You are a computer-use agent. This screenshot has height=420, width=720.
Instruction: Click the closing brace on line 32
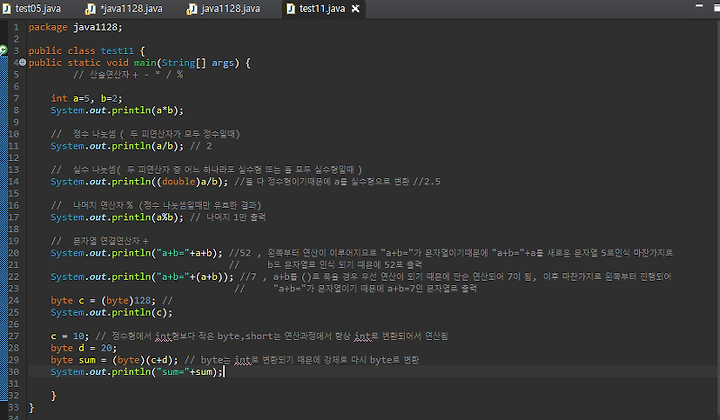(53, 396)
